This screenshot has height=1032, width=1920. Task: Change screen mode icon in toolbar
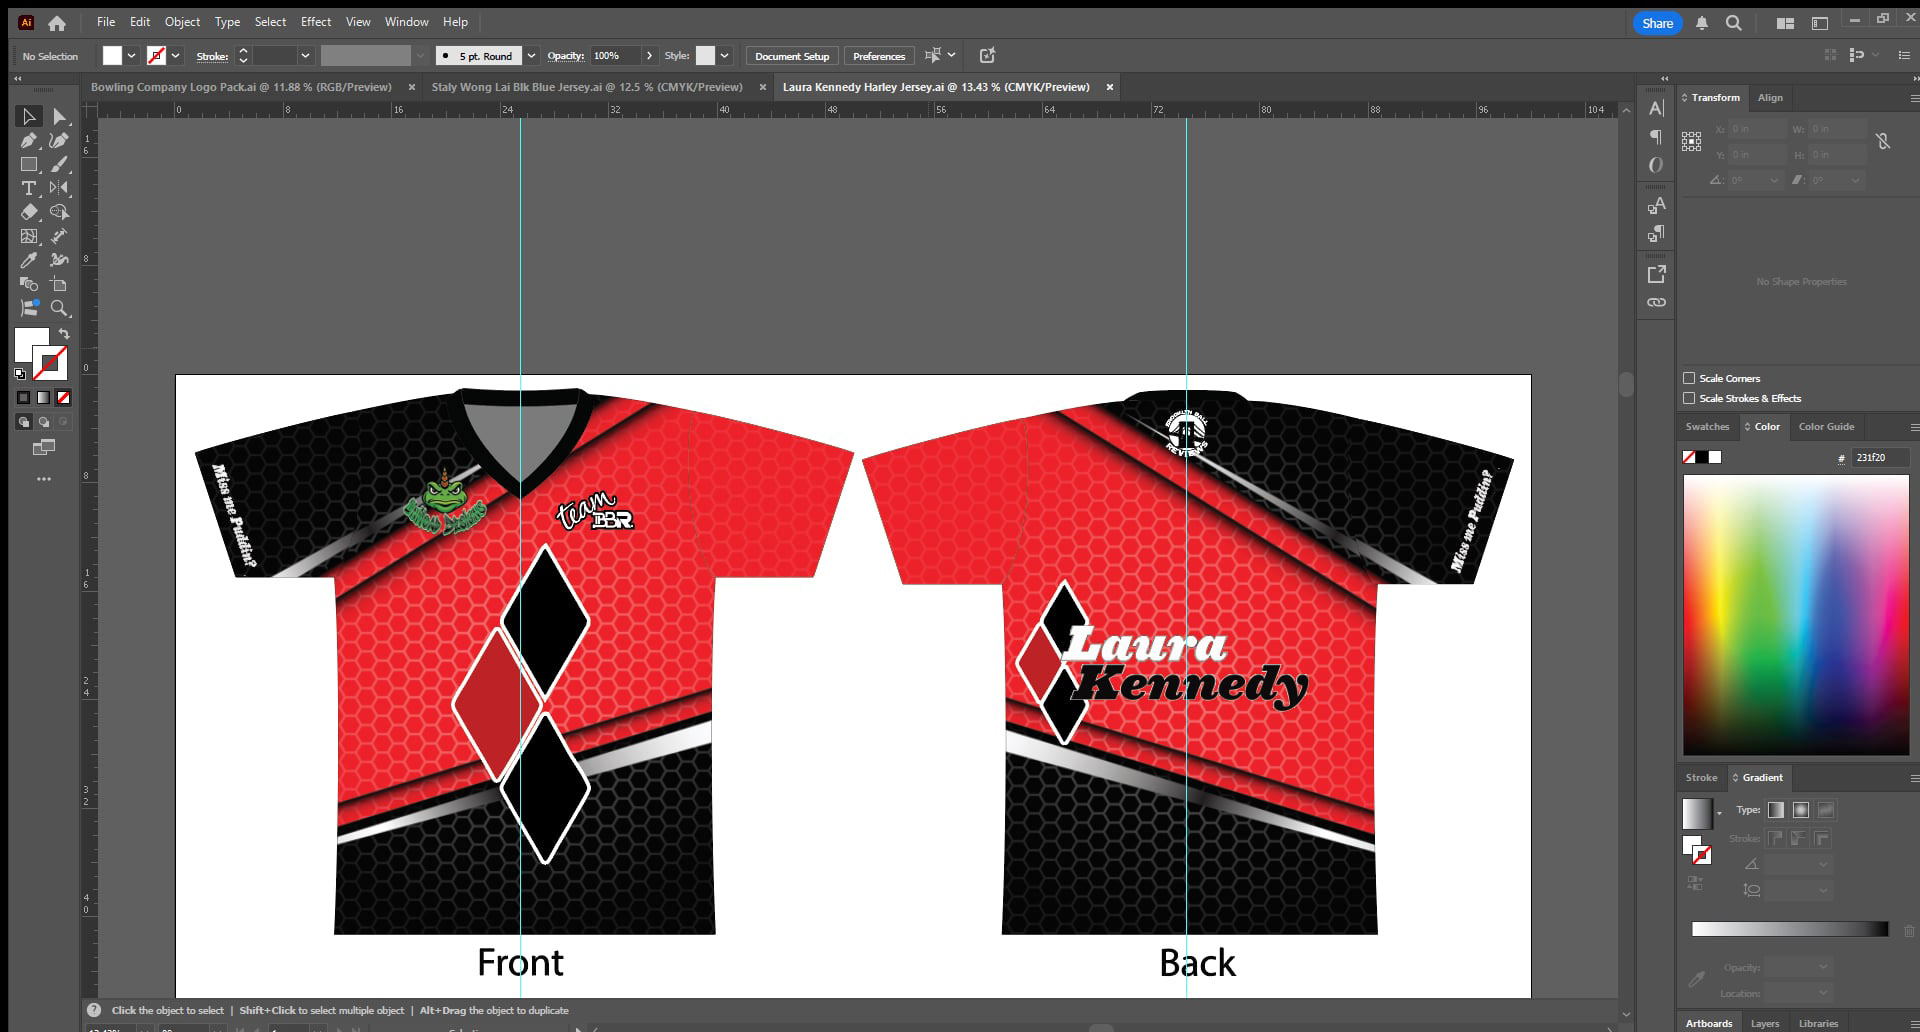pos(44,447)
